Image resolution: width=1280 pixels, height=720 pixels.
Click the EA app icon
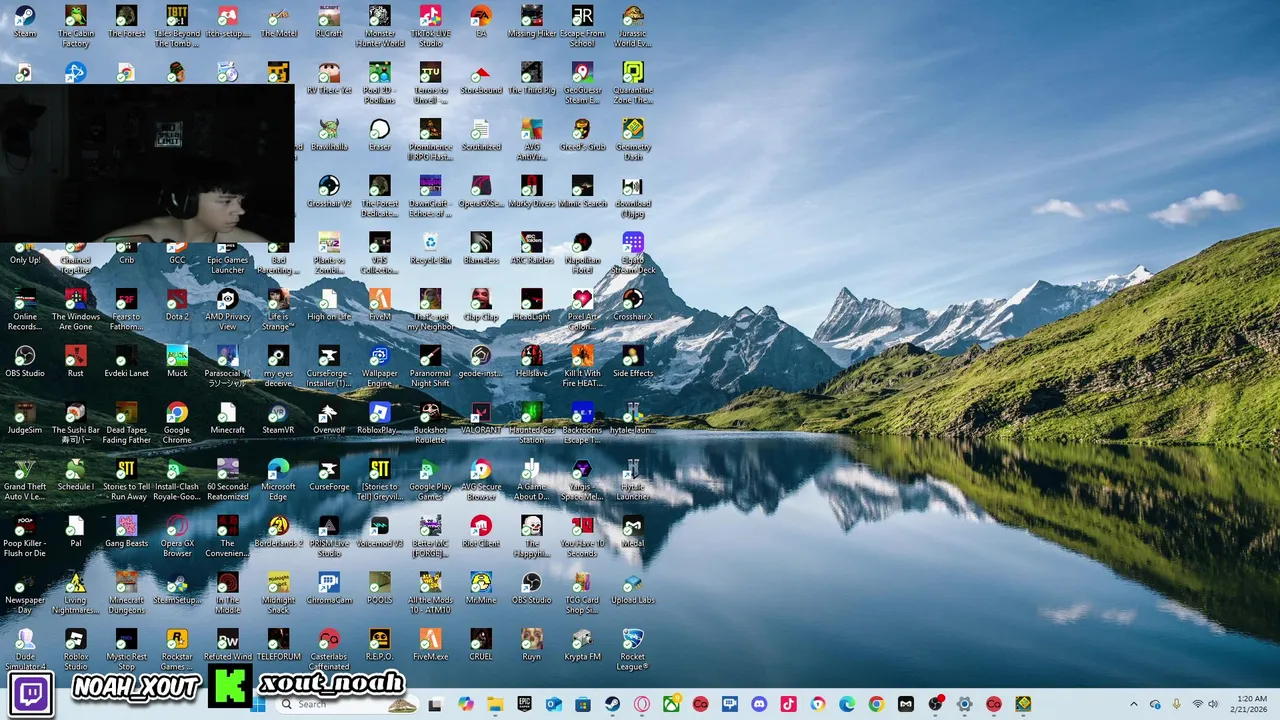click(x=481, y=22)
